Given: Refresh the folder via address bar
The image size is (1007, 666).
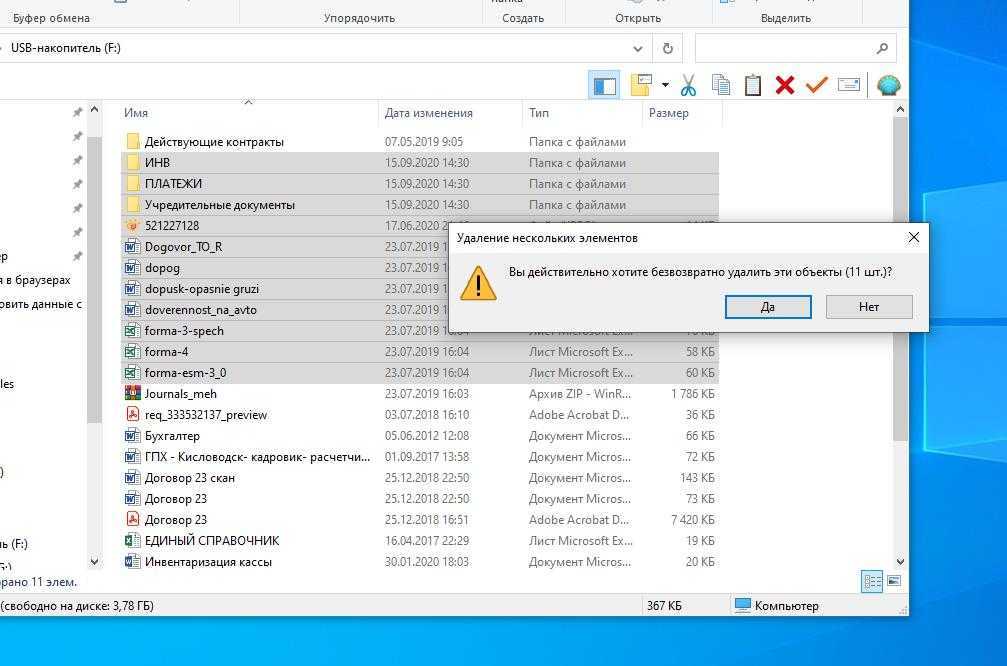Looking at the screenshot, I should click(x=668, y=48).
